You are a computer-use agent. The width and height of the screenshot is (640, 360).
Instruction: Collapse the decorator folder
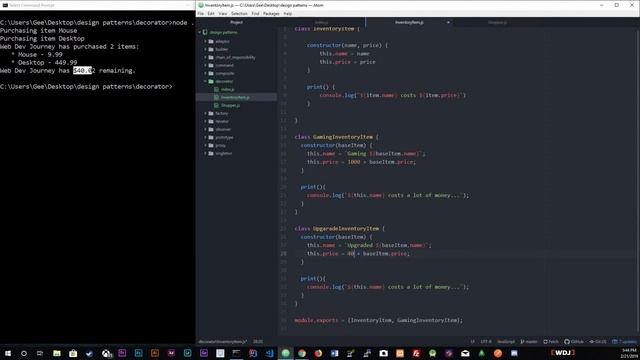pos(205,81)
